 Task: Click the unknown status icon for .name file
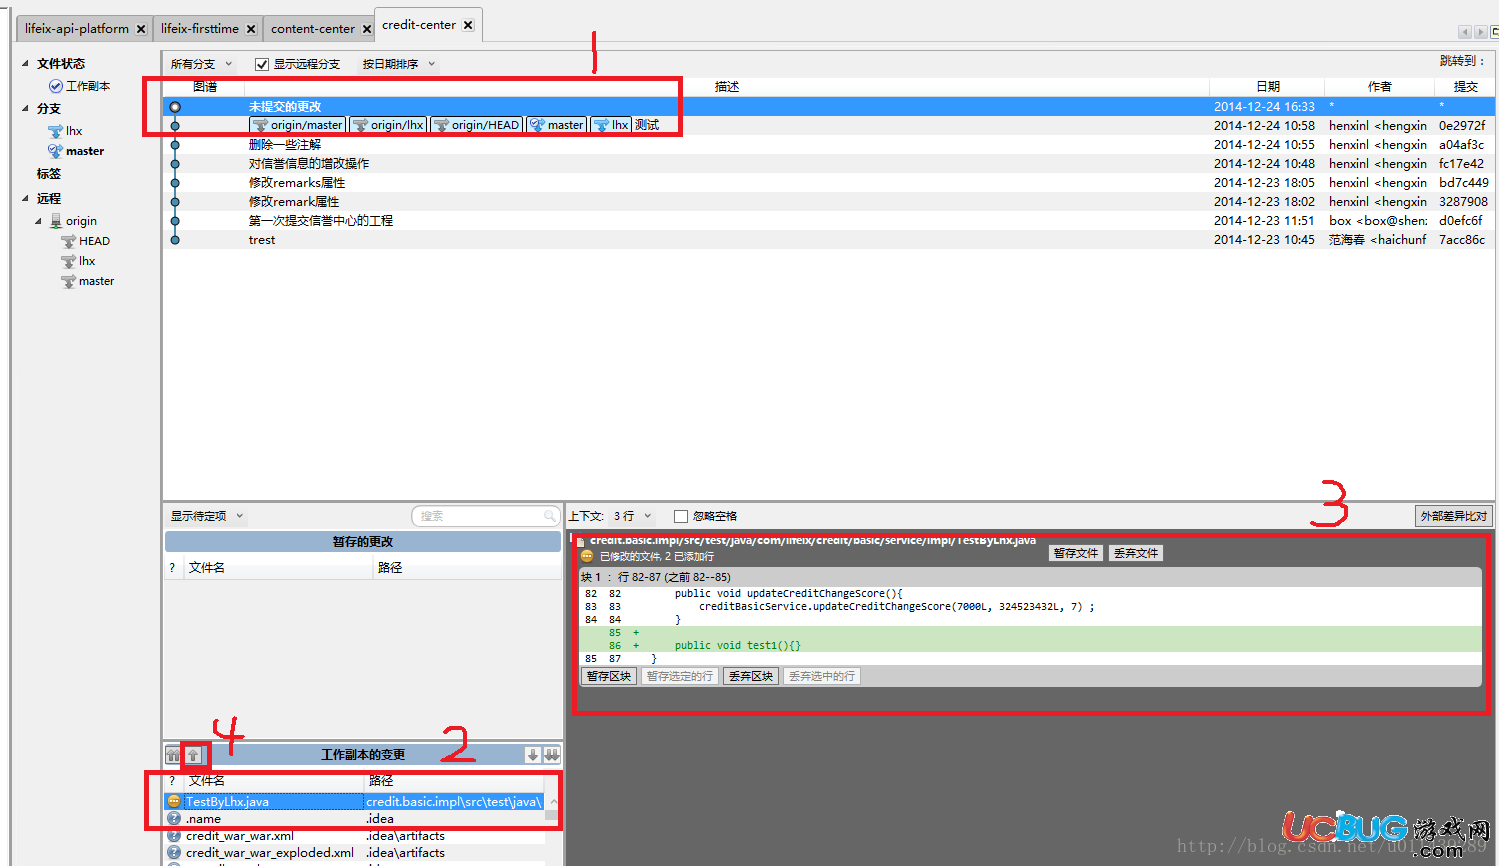pos(174,818)
